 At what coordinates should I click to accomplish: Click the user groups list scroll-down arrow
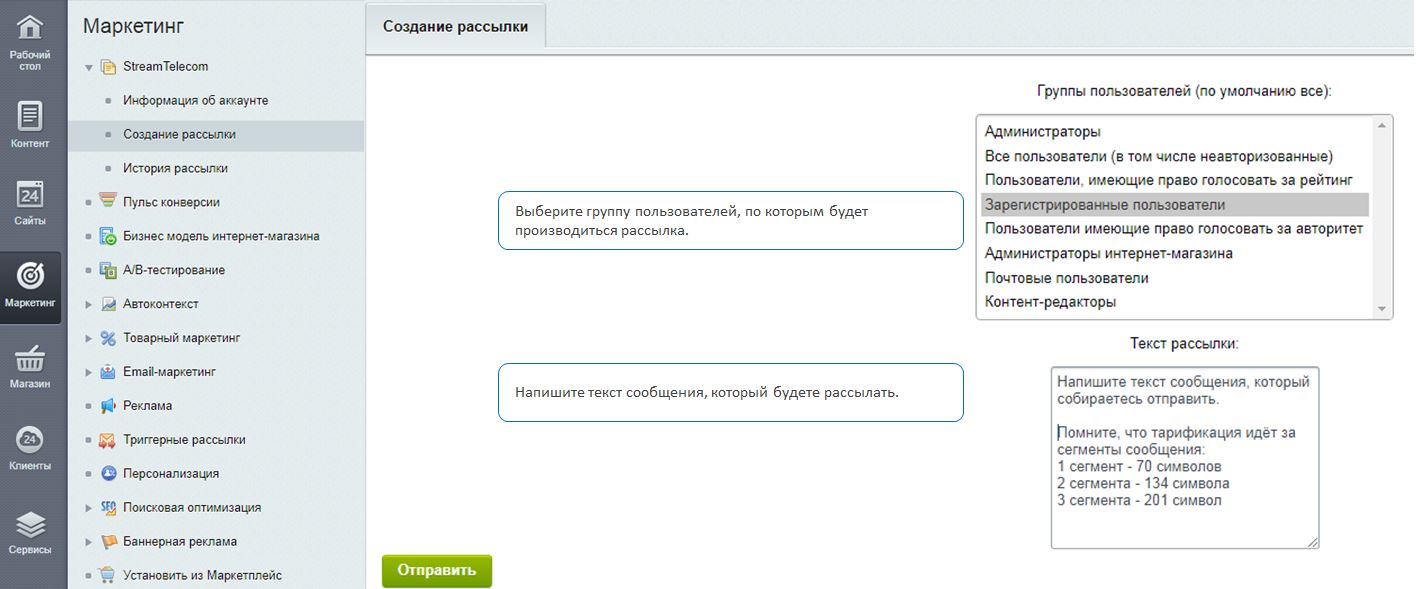1383,309
